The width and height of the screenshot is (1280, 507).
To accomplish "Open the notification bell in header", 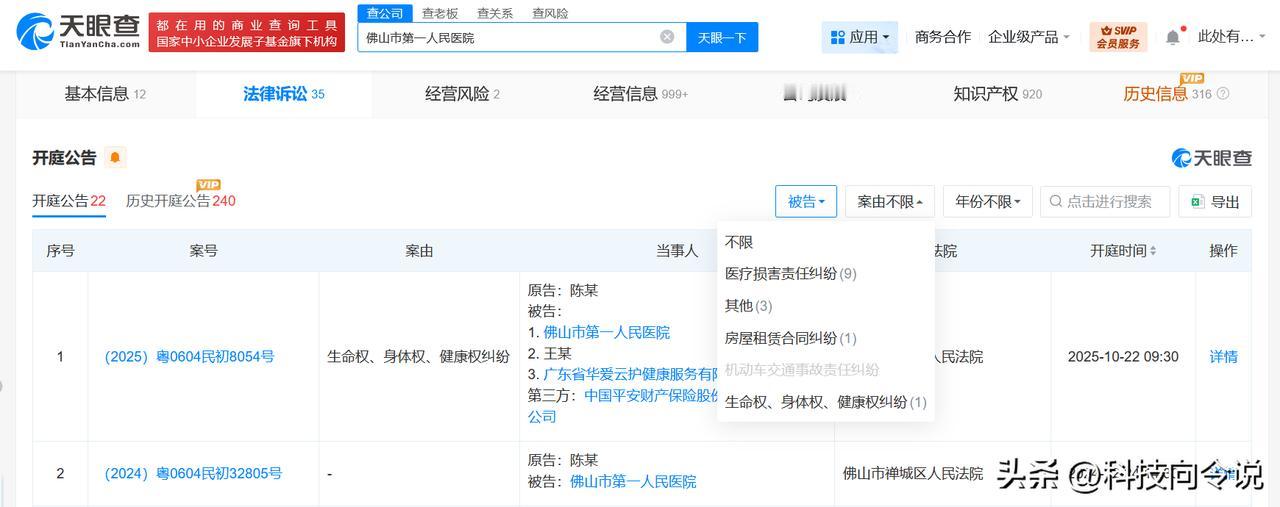I will tap(1173, 37).
